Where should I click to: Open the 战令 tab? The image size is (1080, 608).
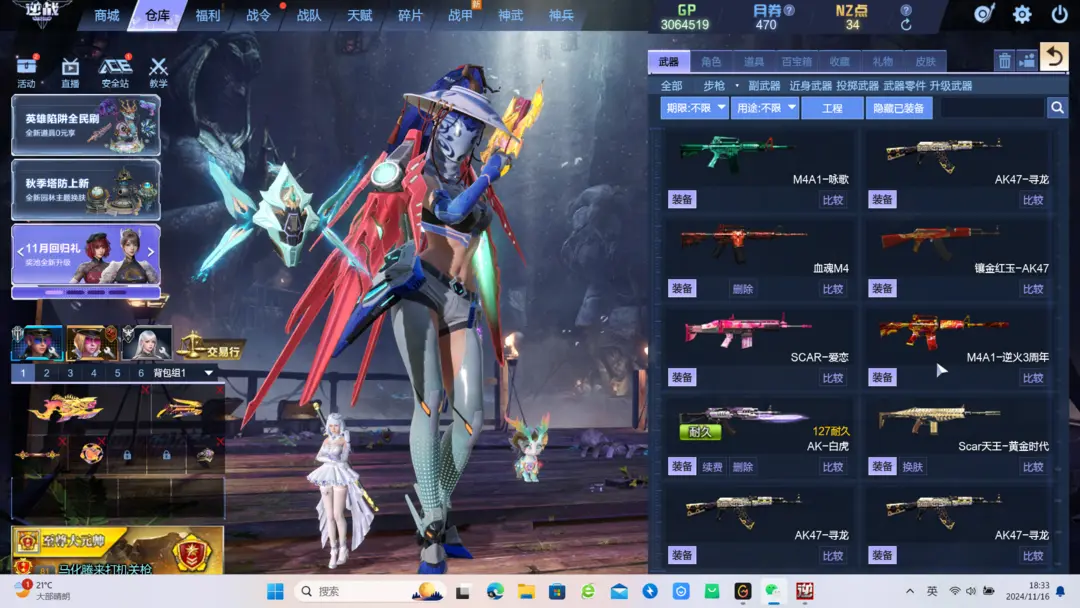pyautogui.click(x=258, y=15)
